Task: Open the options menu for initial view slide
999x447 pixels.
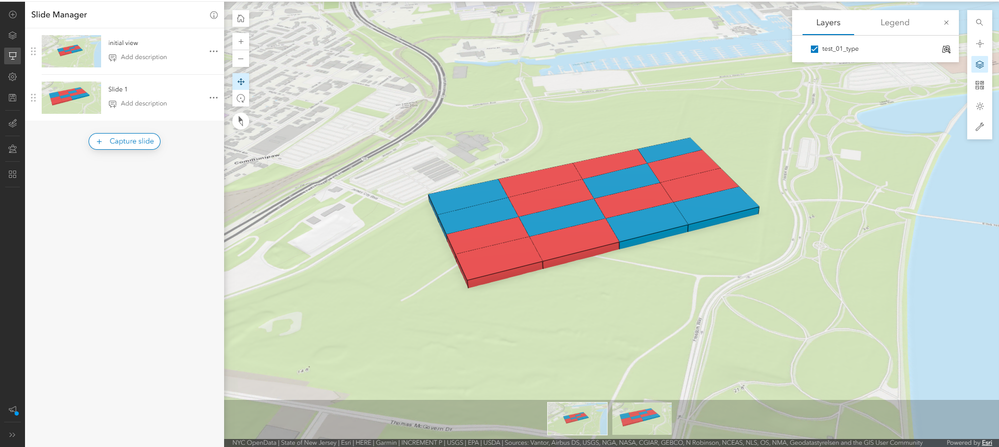Action: 213,51
